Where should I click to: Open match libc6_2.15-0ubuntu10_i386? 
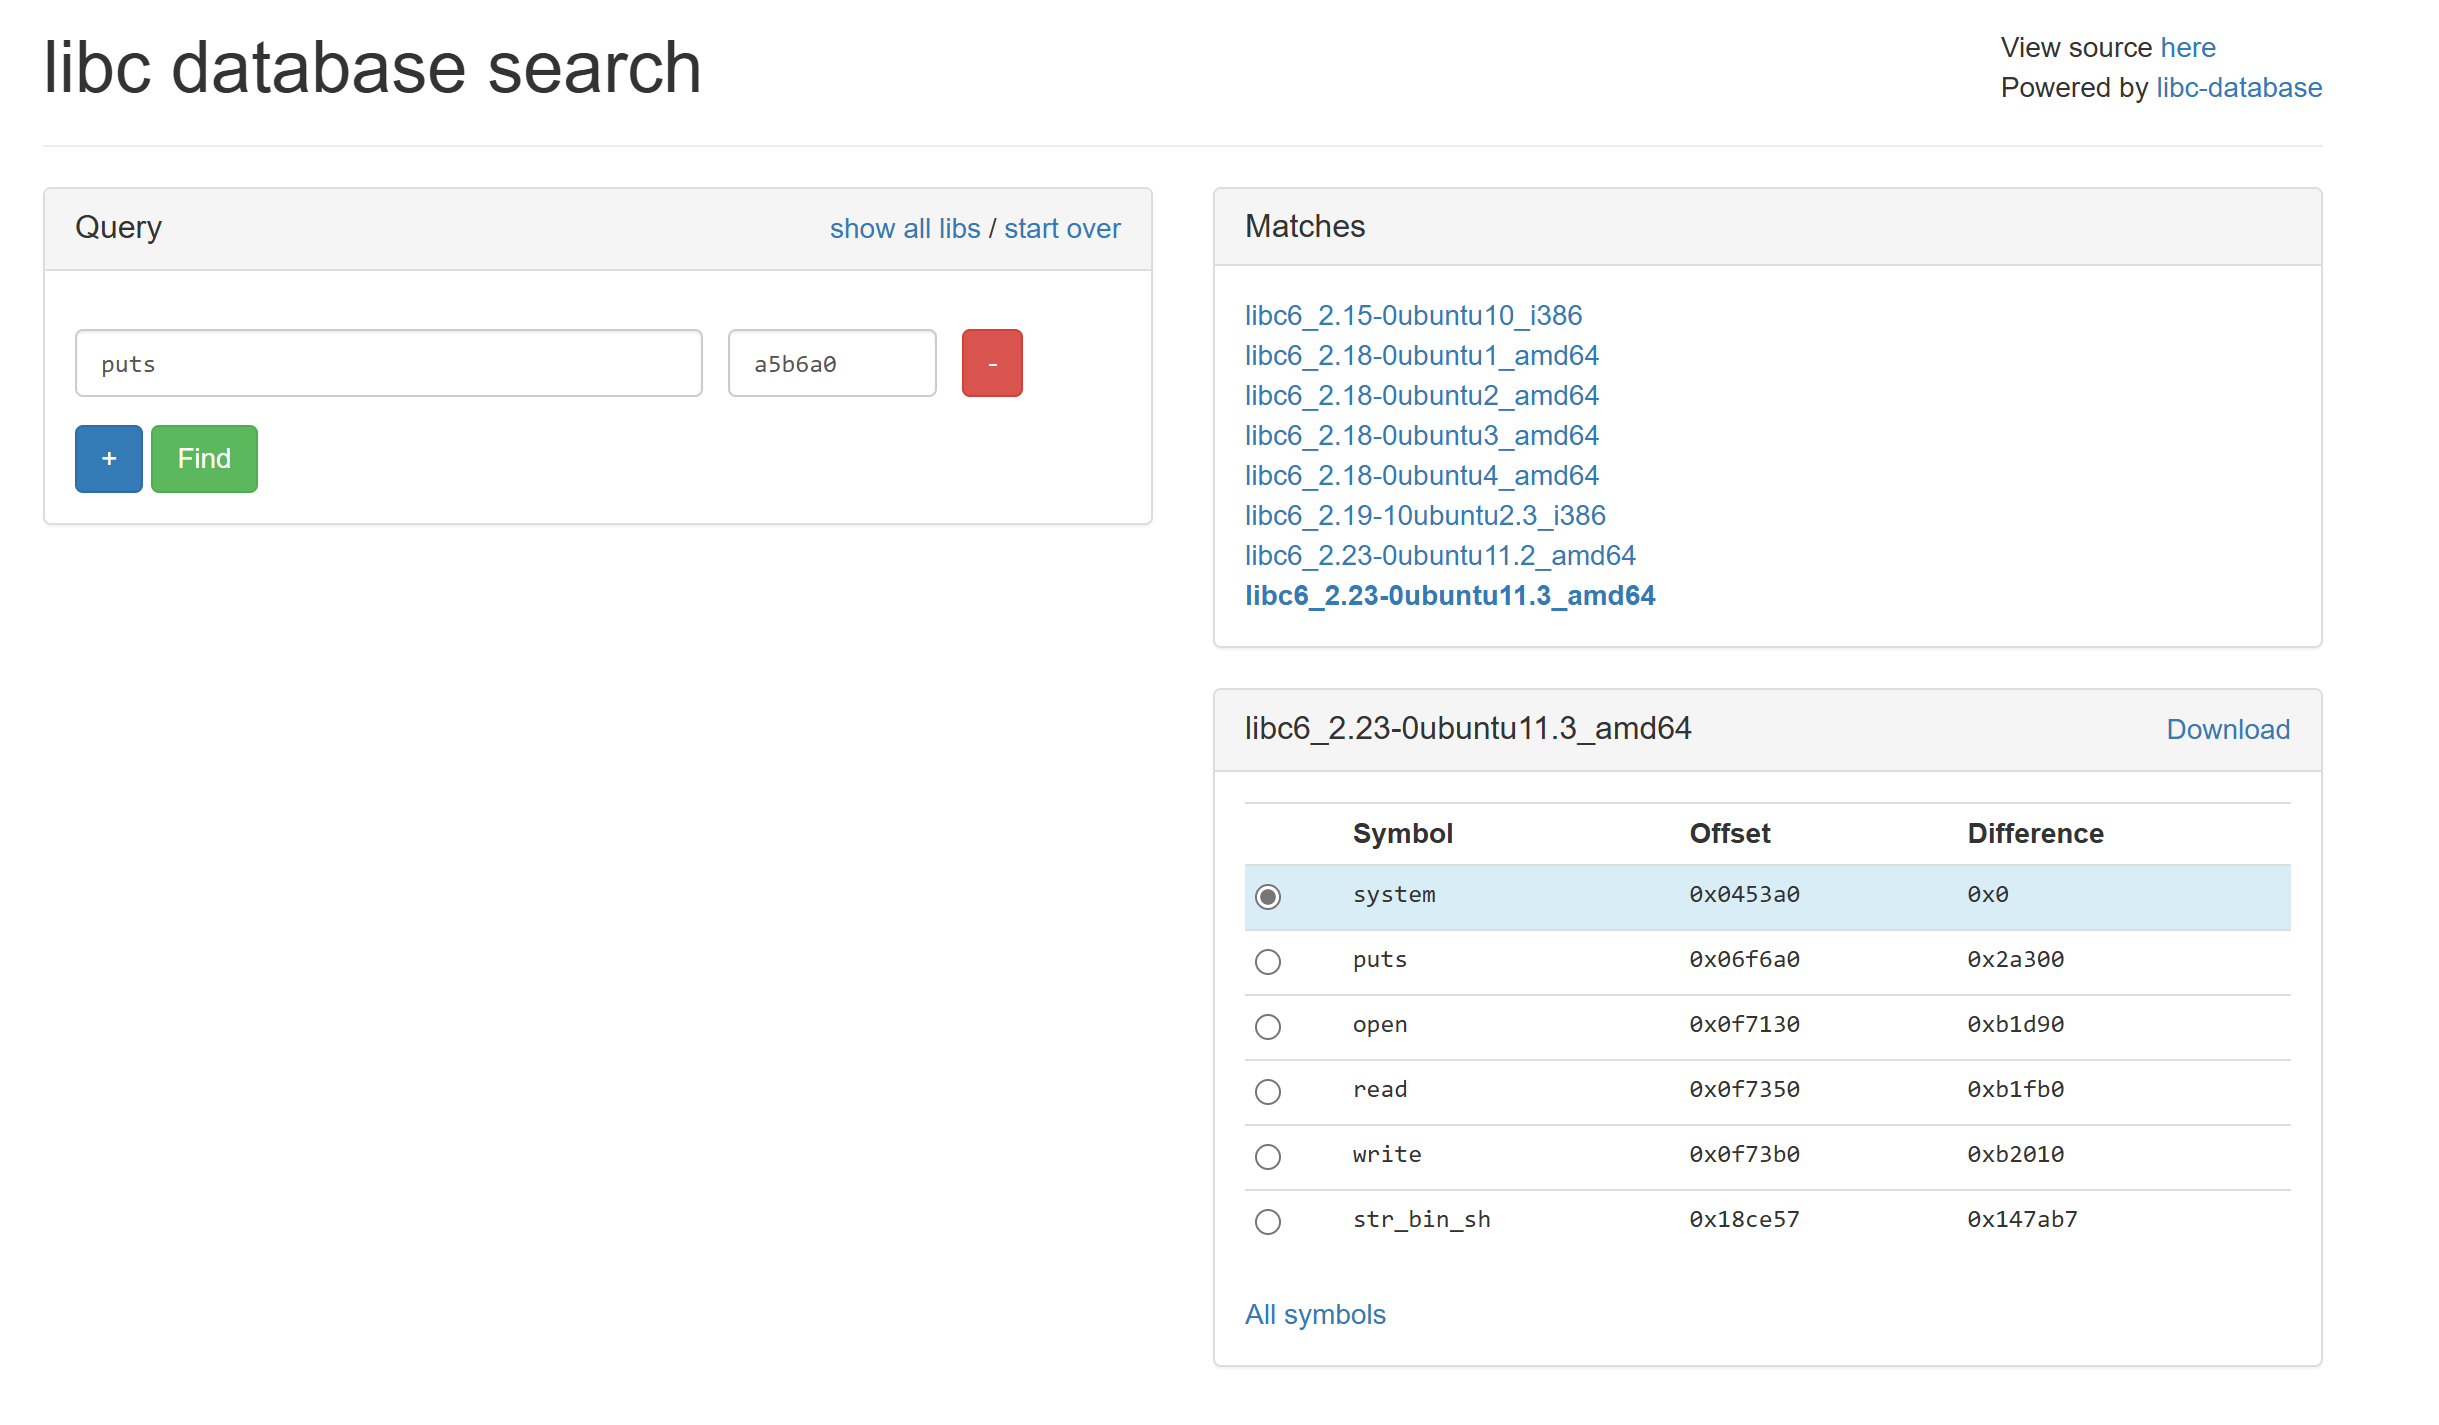coord(1413,315)
